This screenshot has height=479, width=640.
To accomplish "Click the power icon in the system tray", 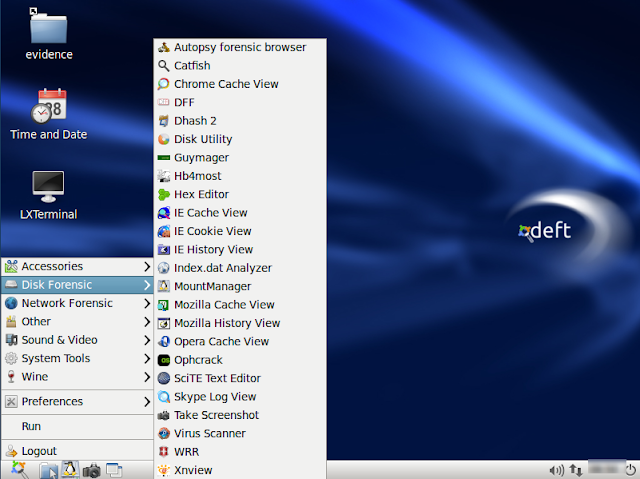I will point(631,470).
